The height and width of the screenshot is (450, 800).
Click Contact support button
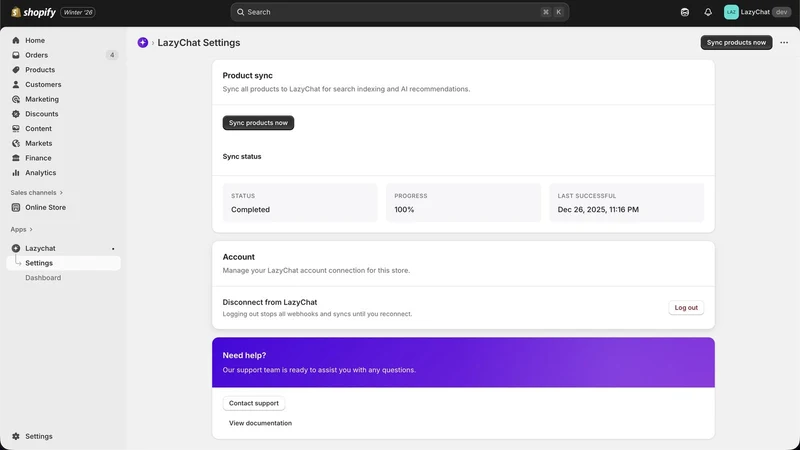tap(254, 404)
